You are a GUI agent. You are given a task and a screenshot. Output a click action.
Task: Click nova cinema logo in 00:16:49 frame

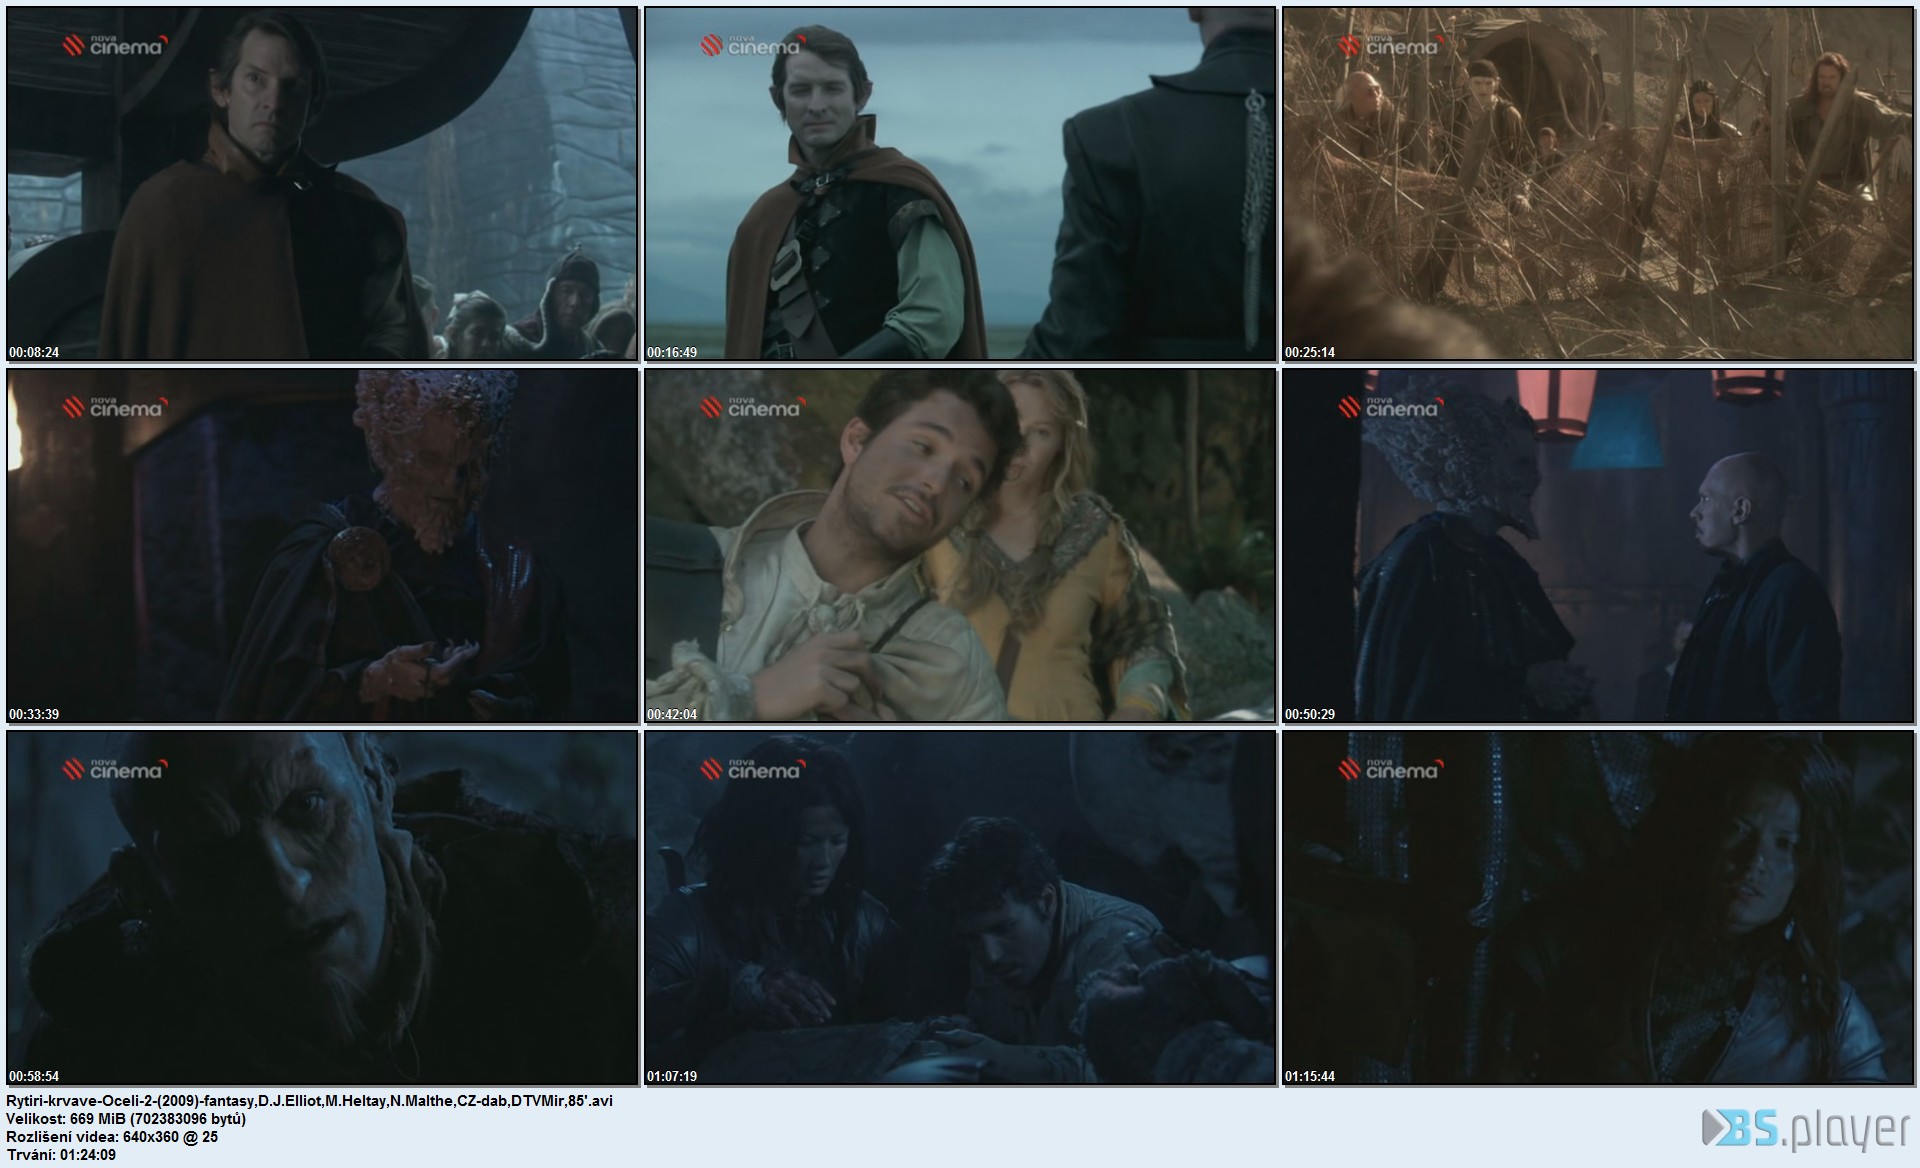click(751, 45)
